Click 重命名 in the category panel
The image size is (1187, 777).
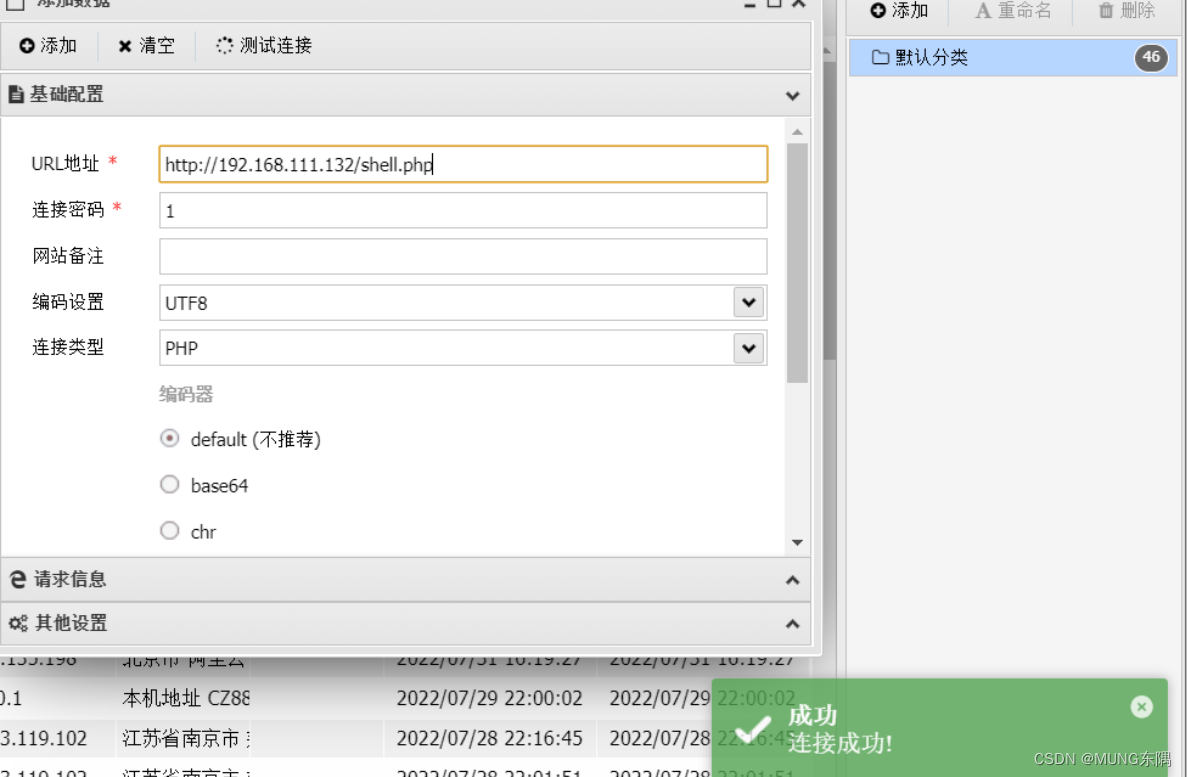tap(1013, 11)
